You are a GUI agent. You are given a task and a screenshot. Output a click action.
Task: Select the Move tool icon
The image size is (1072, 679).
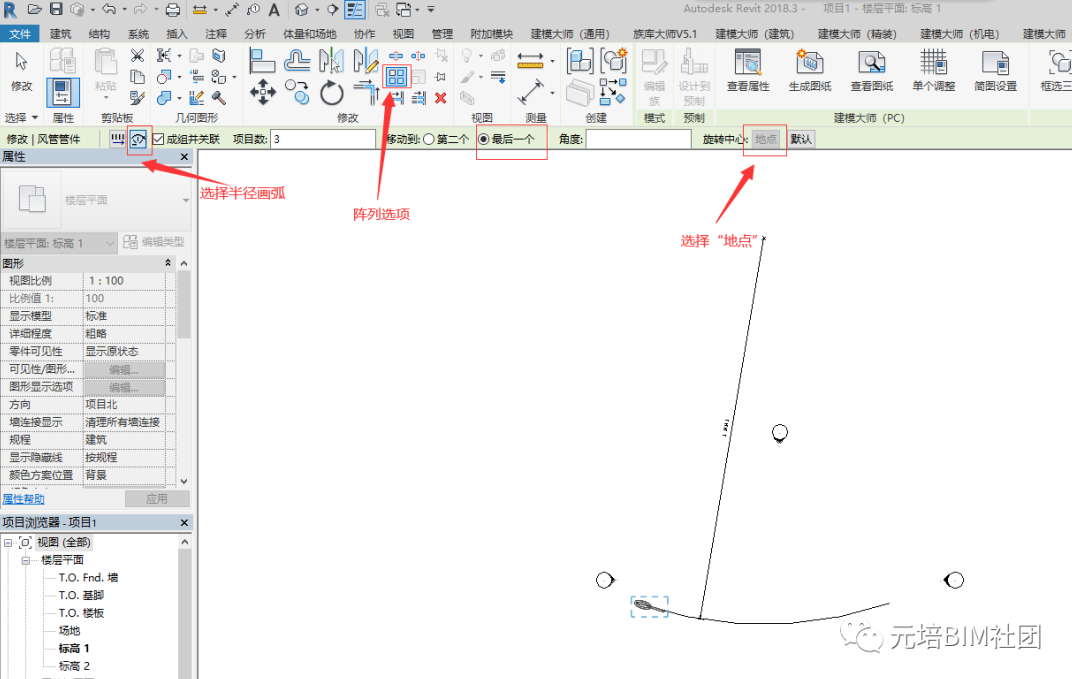(x=263, y=92)
